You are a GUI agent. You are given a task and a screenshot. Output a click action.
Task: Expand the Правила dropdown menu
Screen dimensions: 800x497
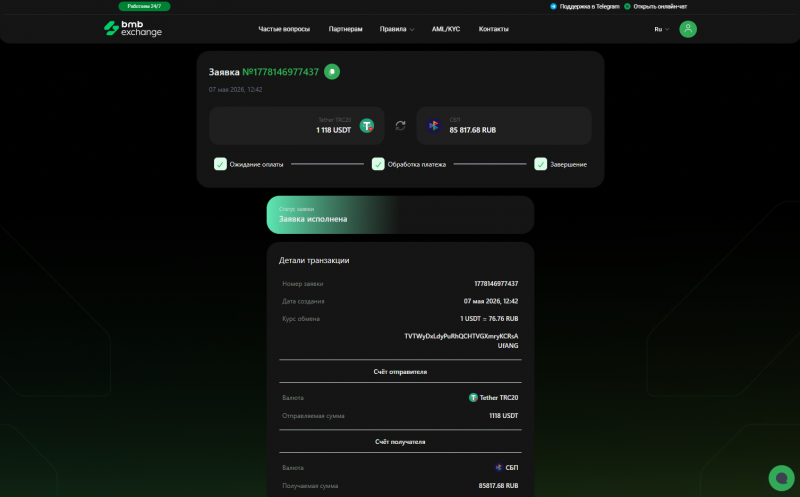(397, 29)
